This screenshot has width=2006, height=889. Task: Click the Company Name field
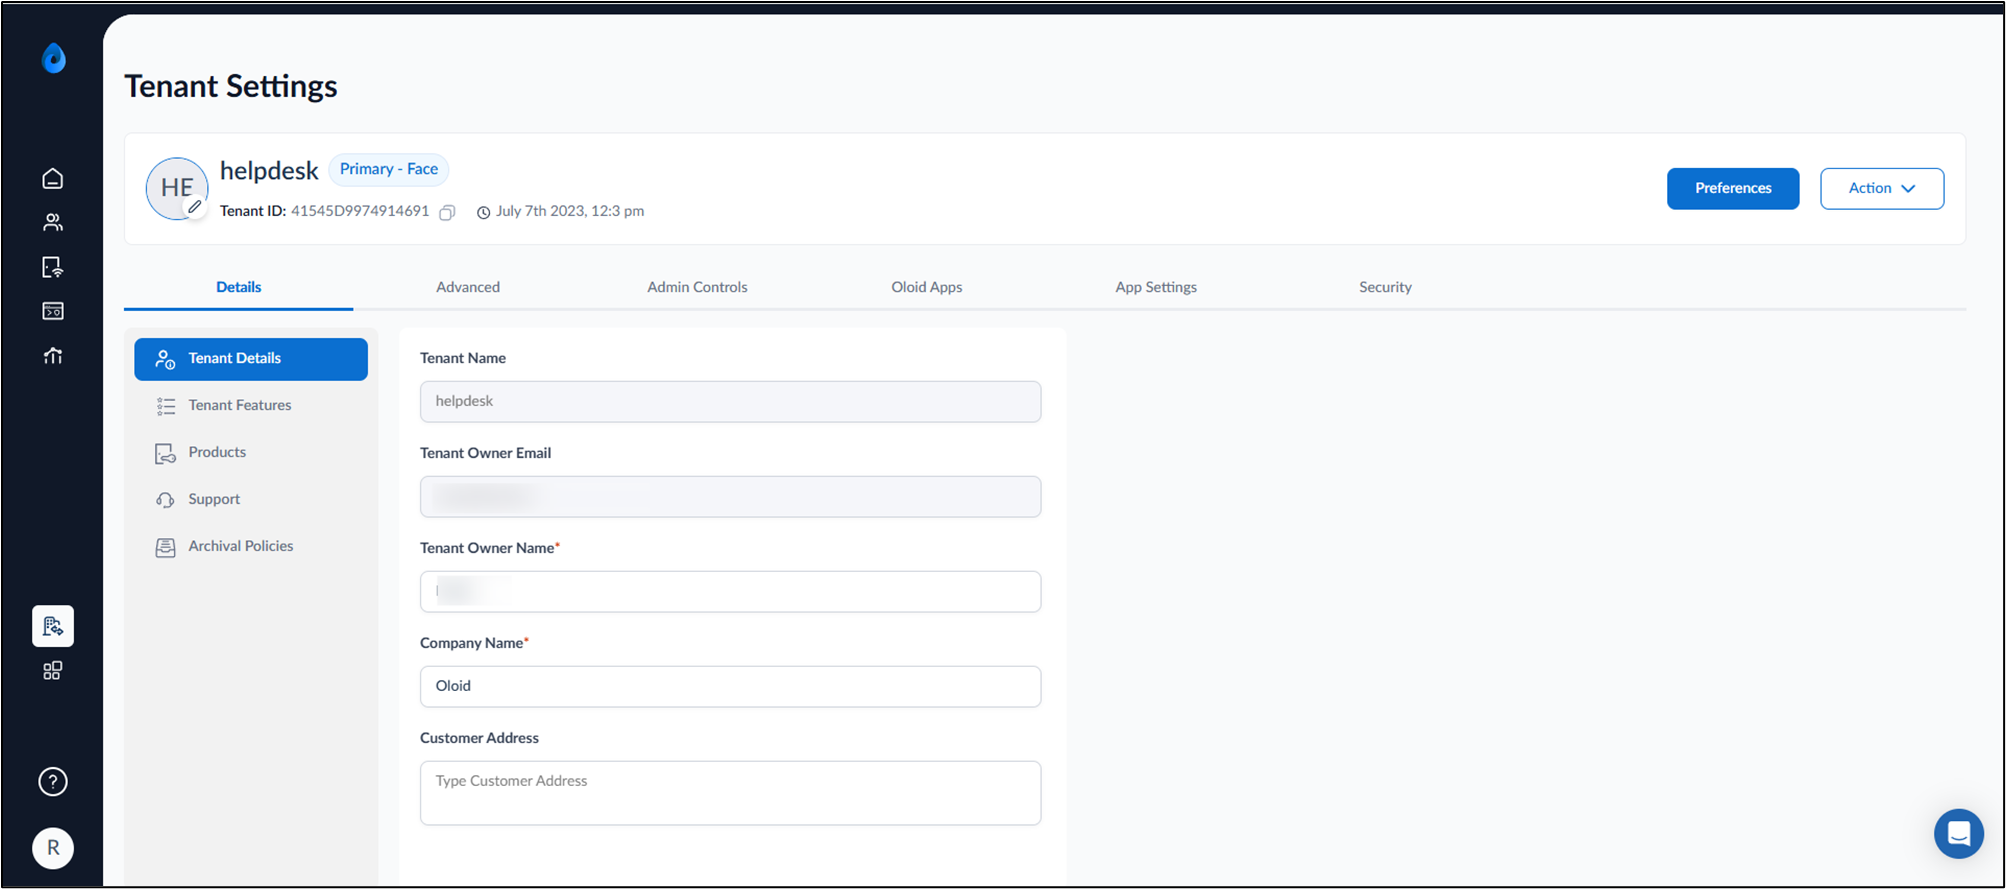point(730,687)
